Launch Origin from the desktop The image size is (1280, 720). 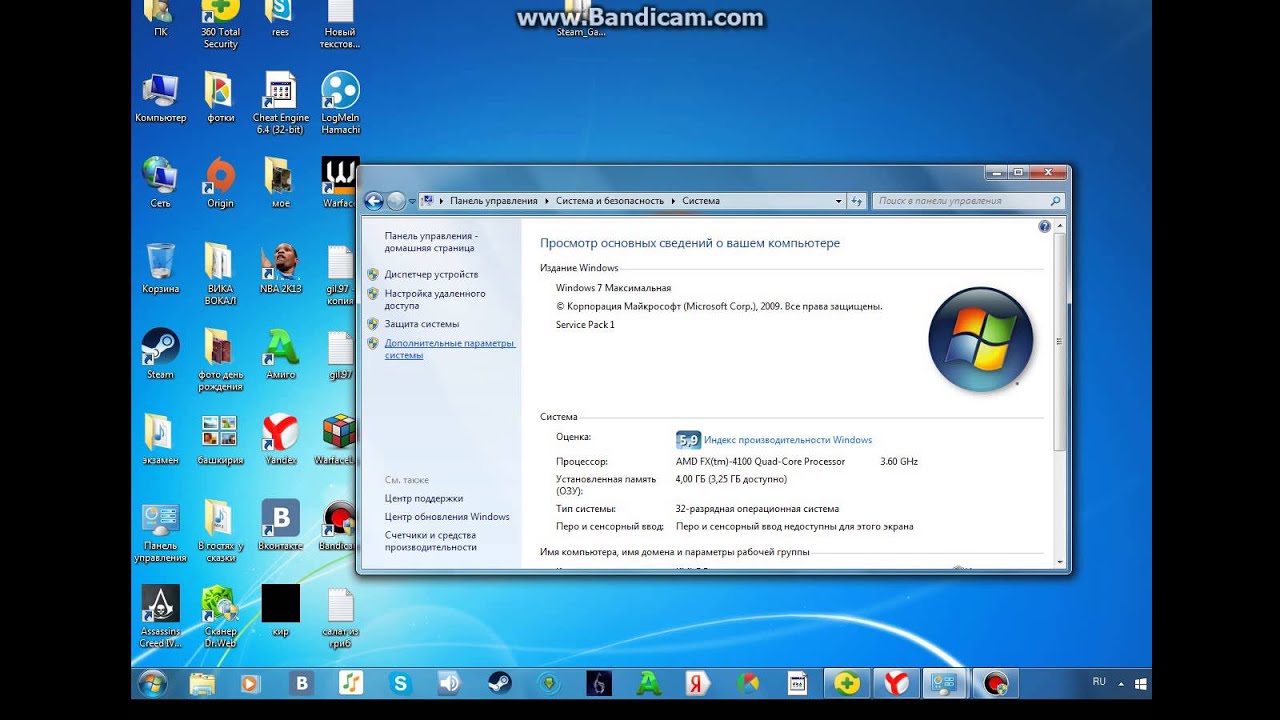coord(220,183)
